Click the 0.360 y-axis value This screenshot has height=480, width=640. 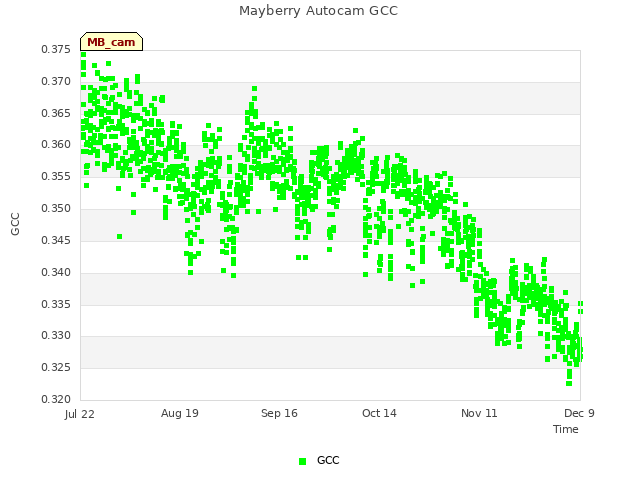tap(56, 144)
